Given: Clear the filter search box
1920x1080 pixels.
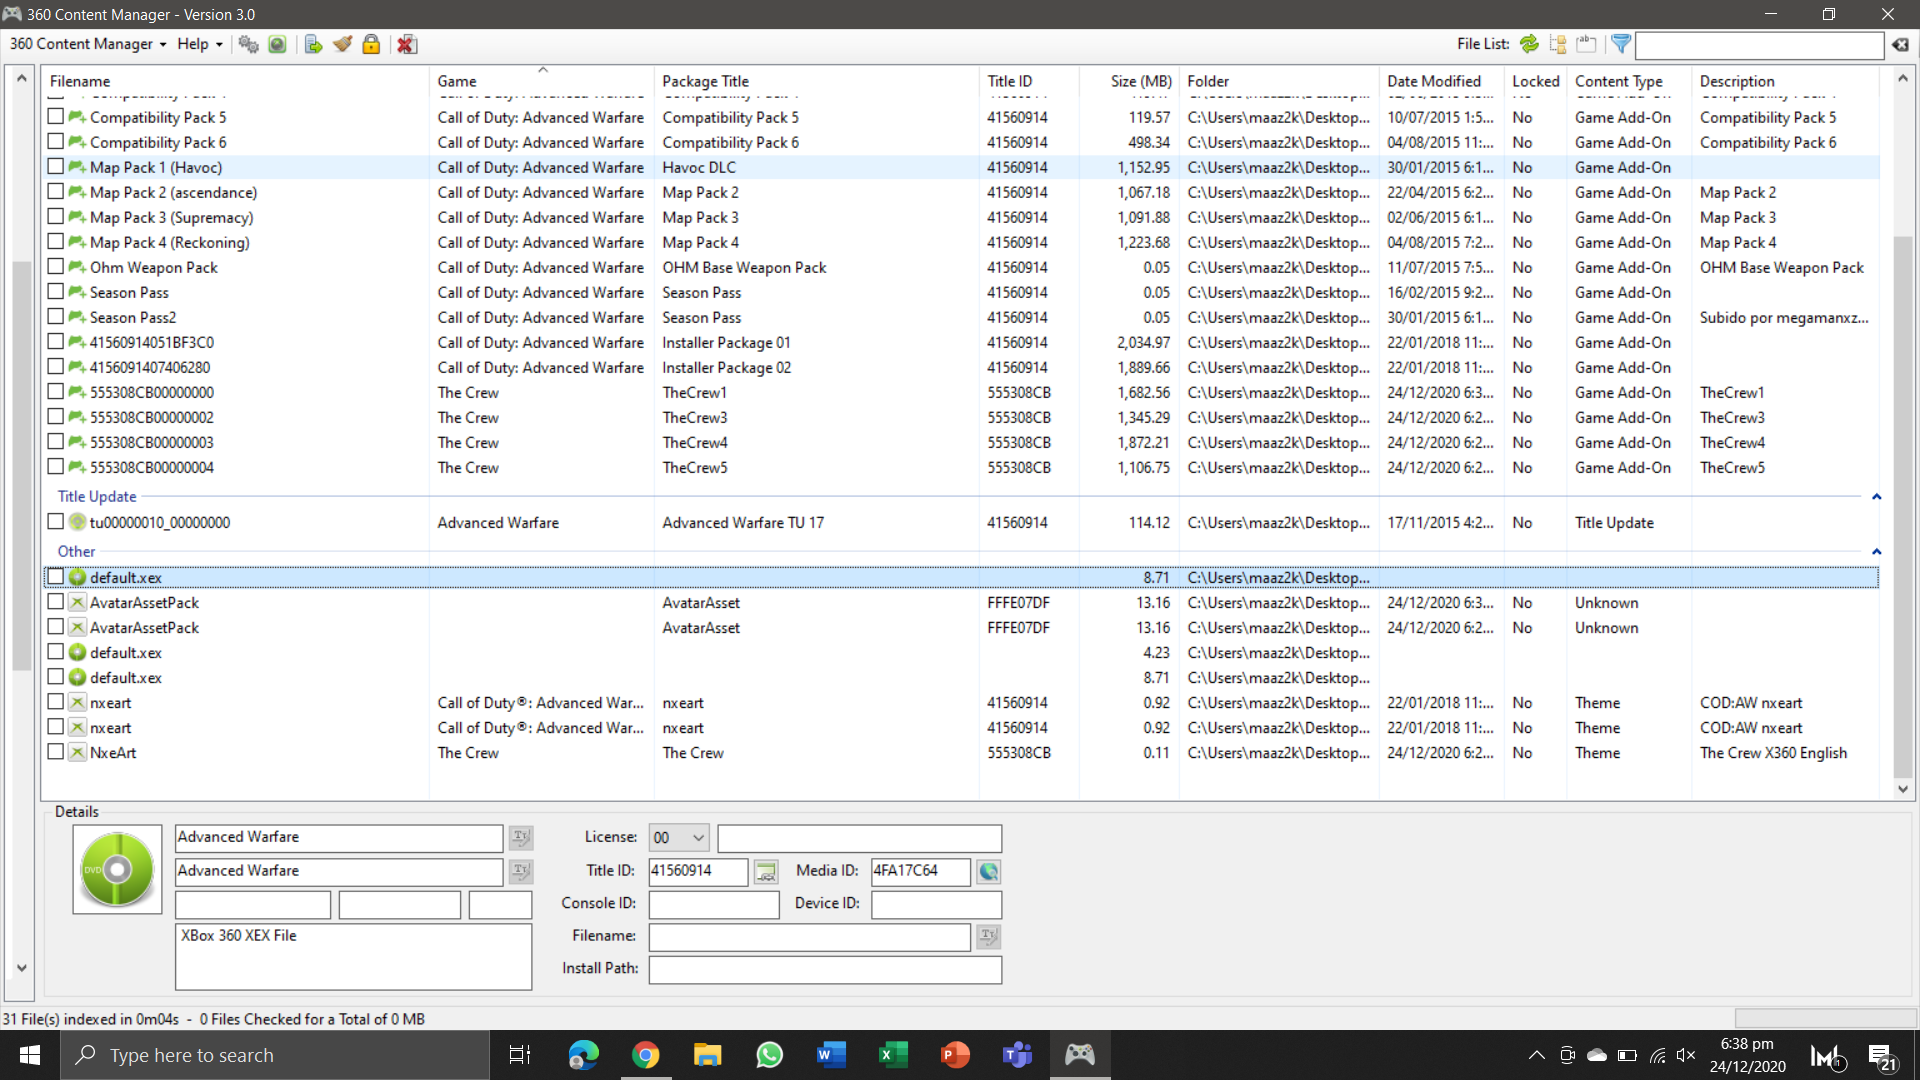Looking at the screenshot, I should [x=1900, y=45].
